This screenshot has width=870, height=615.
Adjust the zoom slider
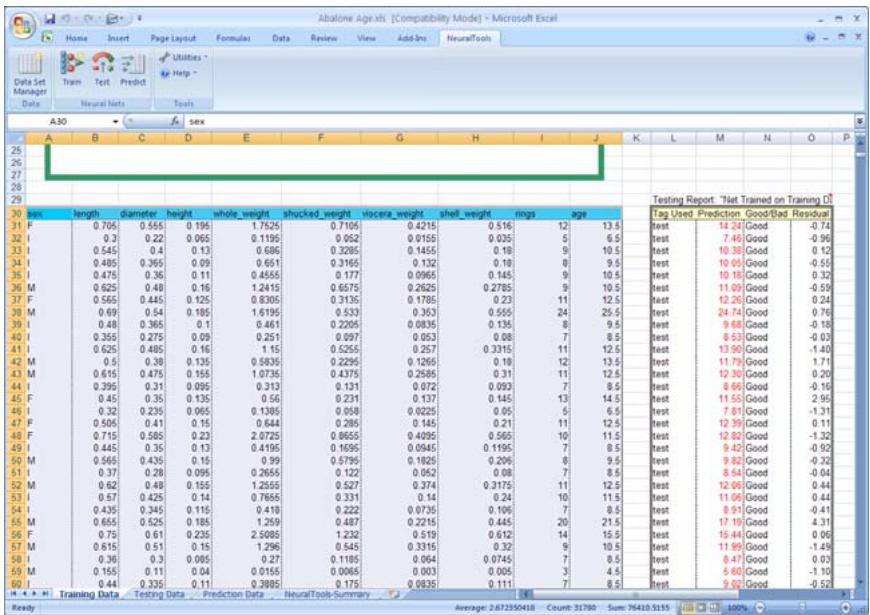point(800,605)
